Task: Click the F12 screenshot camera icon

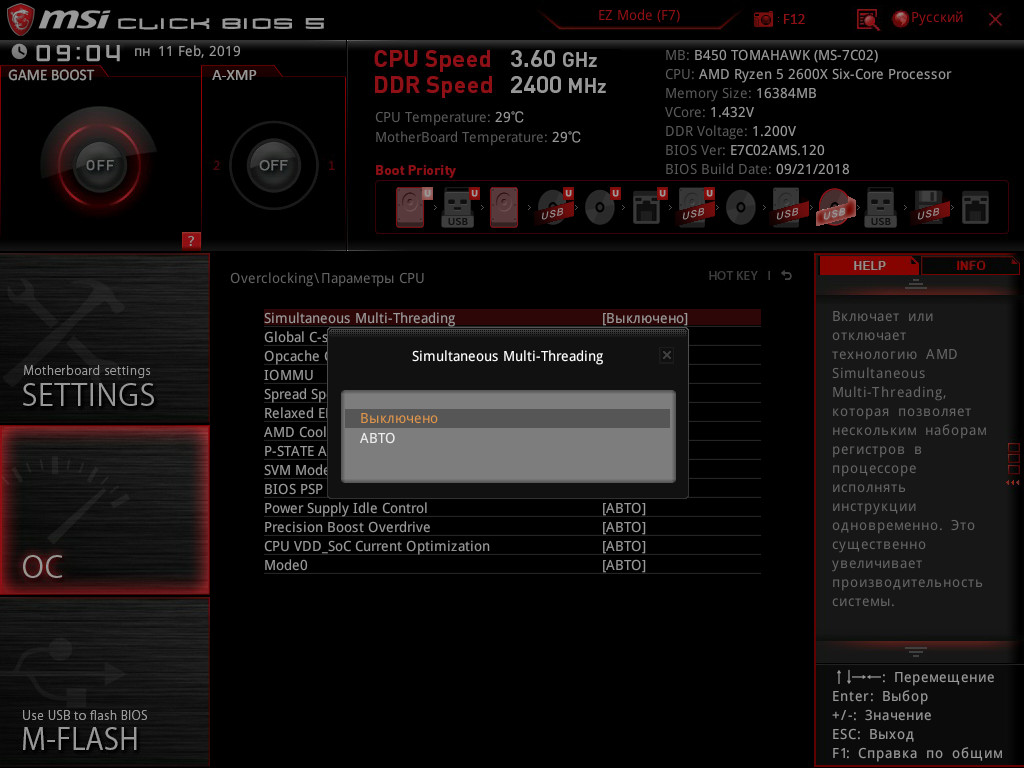Action: (763, 19)
